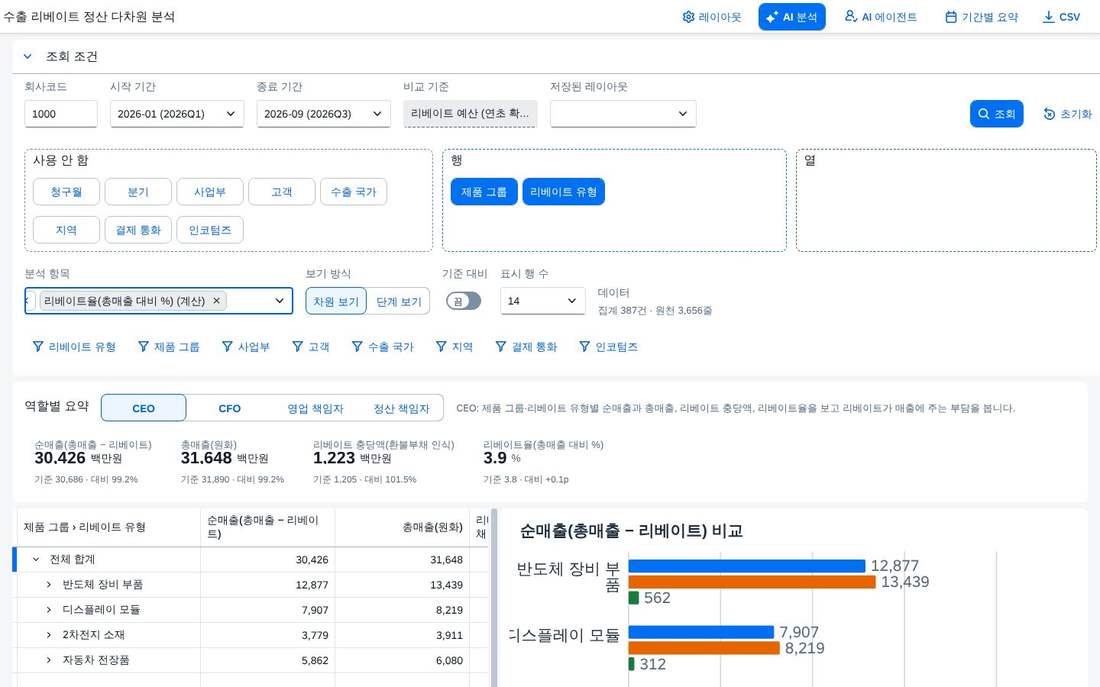Activate the AI 분석 button

coord(791,17)
